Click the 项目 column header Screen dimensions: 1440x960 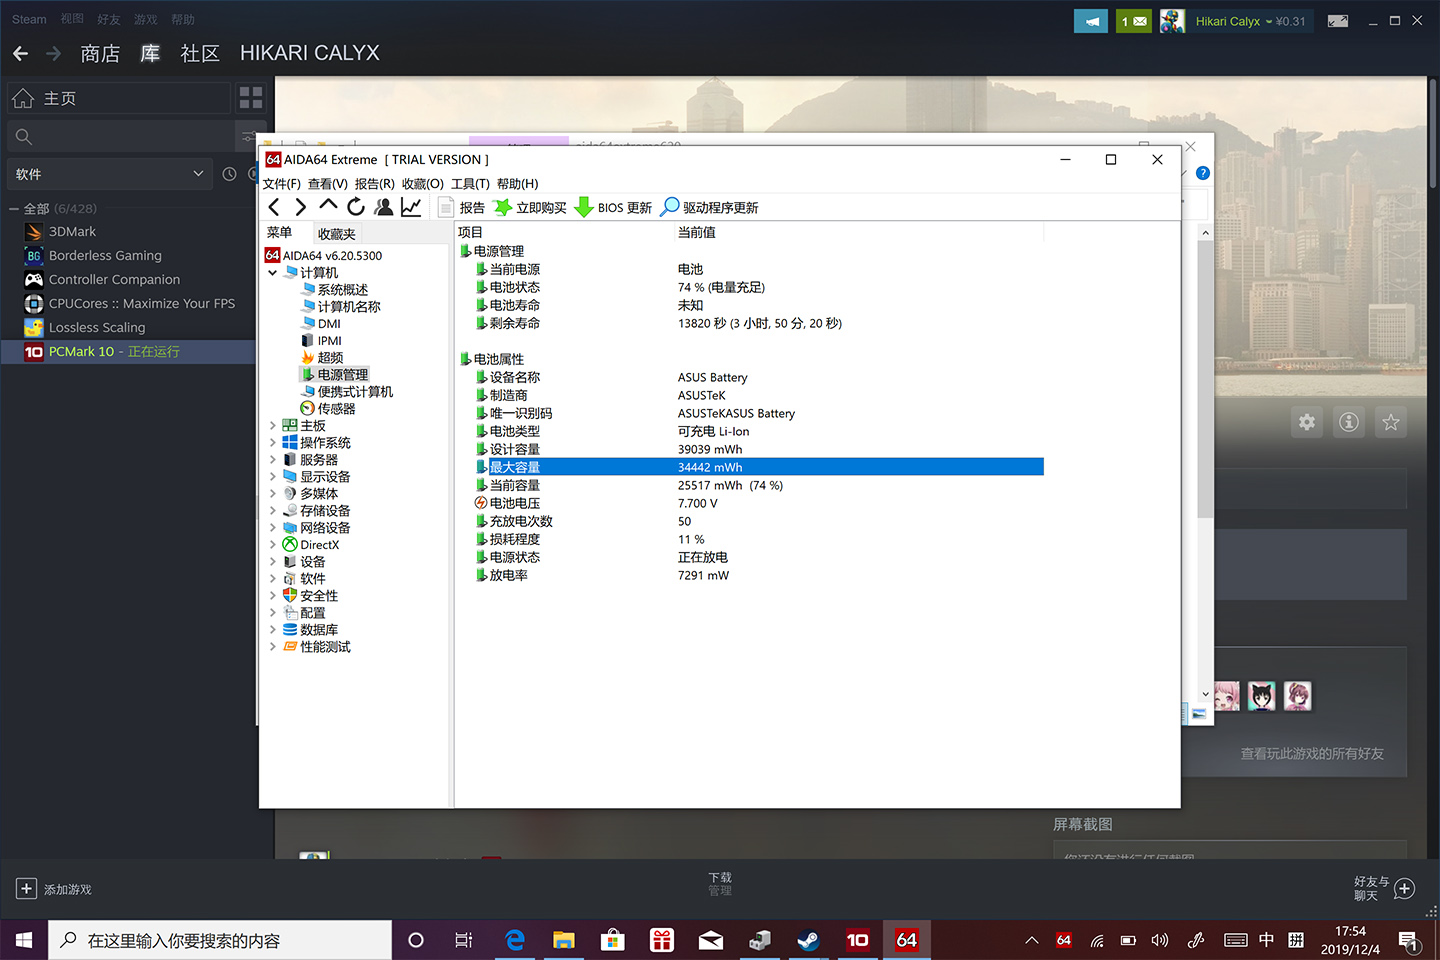tap(565, 232)
